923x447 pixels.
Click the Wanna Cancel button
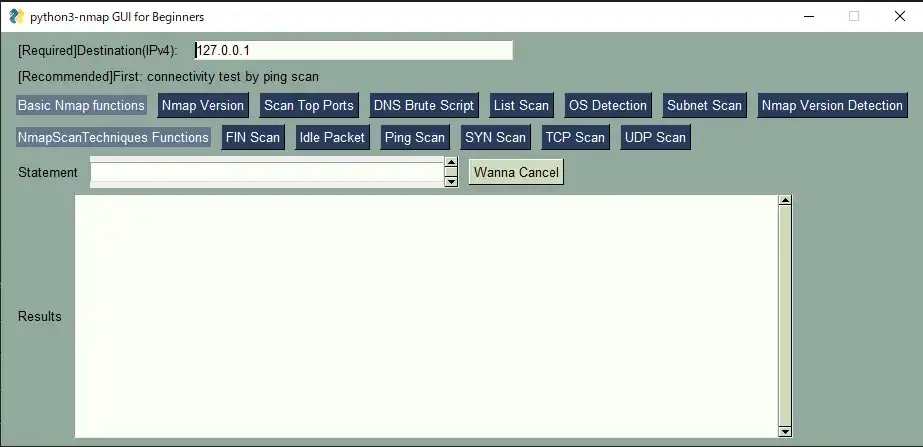[516, 172]
